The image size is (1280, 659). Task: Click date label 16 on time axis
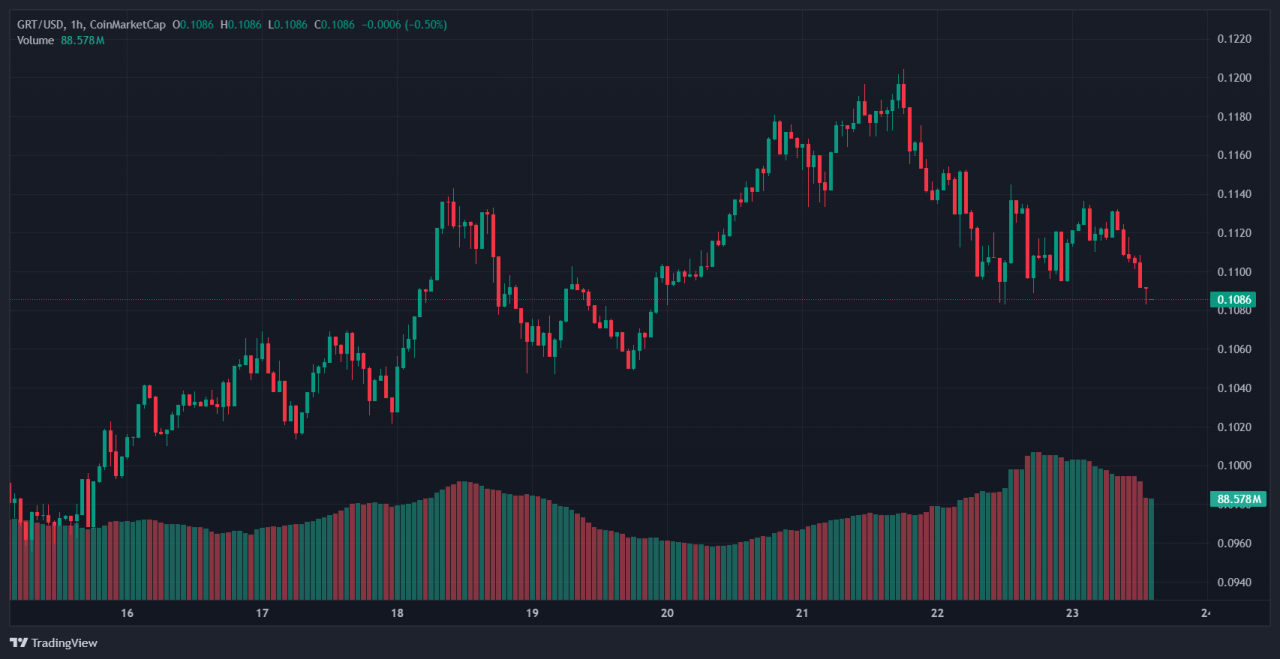pyautogui.click(x=127, y=613)
